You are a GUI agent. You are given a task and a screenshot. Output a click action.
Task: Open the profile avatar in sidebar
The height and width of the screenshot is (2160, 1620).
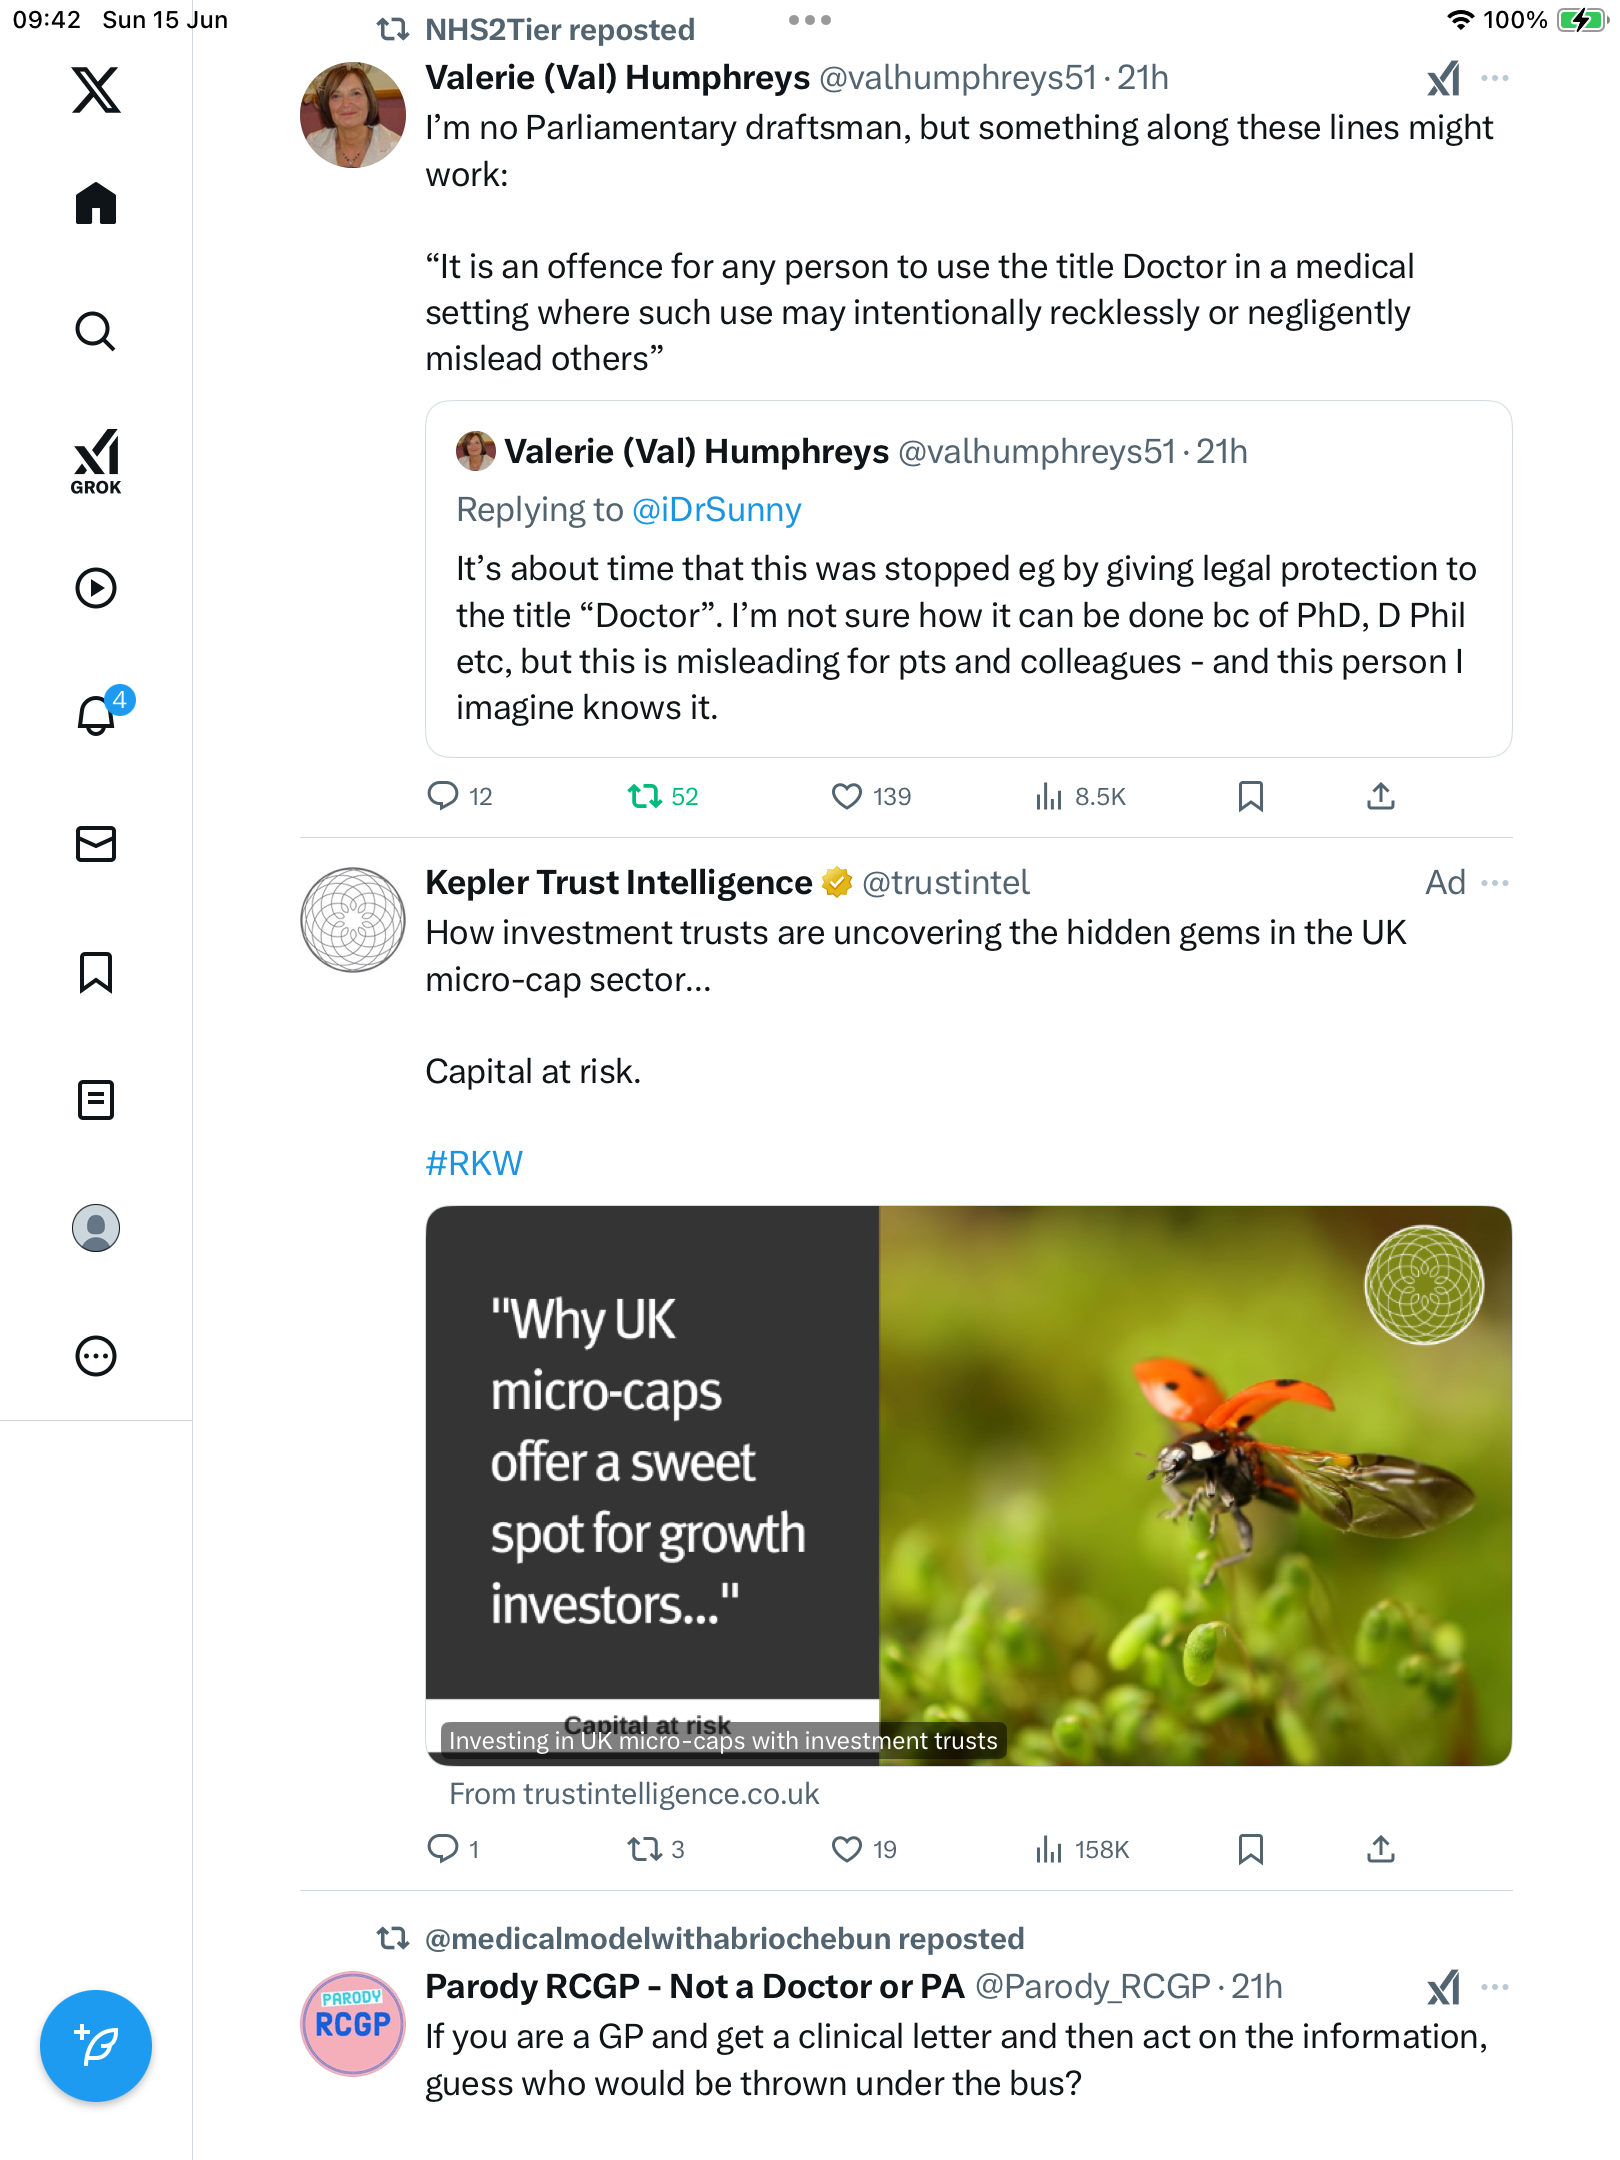(96, 1228)
